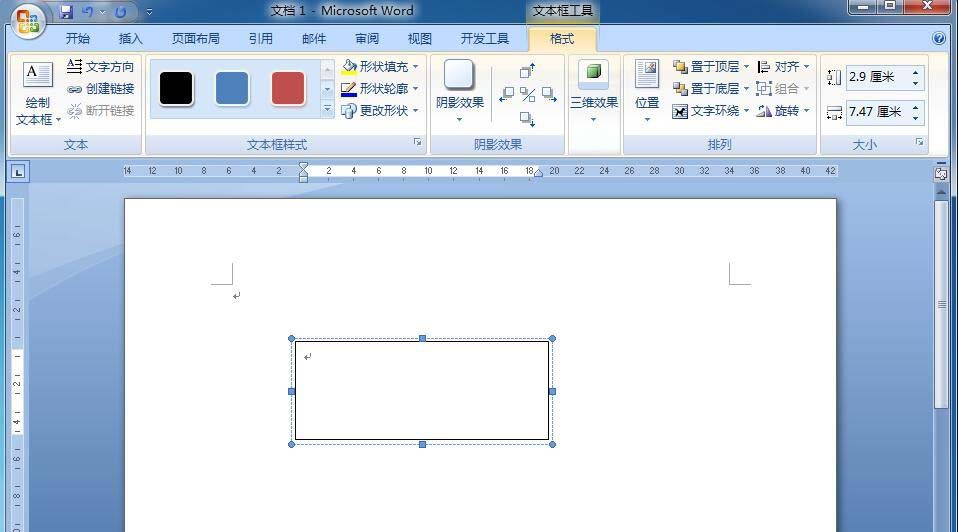Open the 视图 tab

point(420,38)
